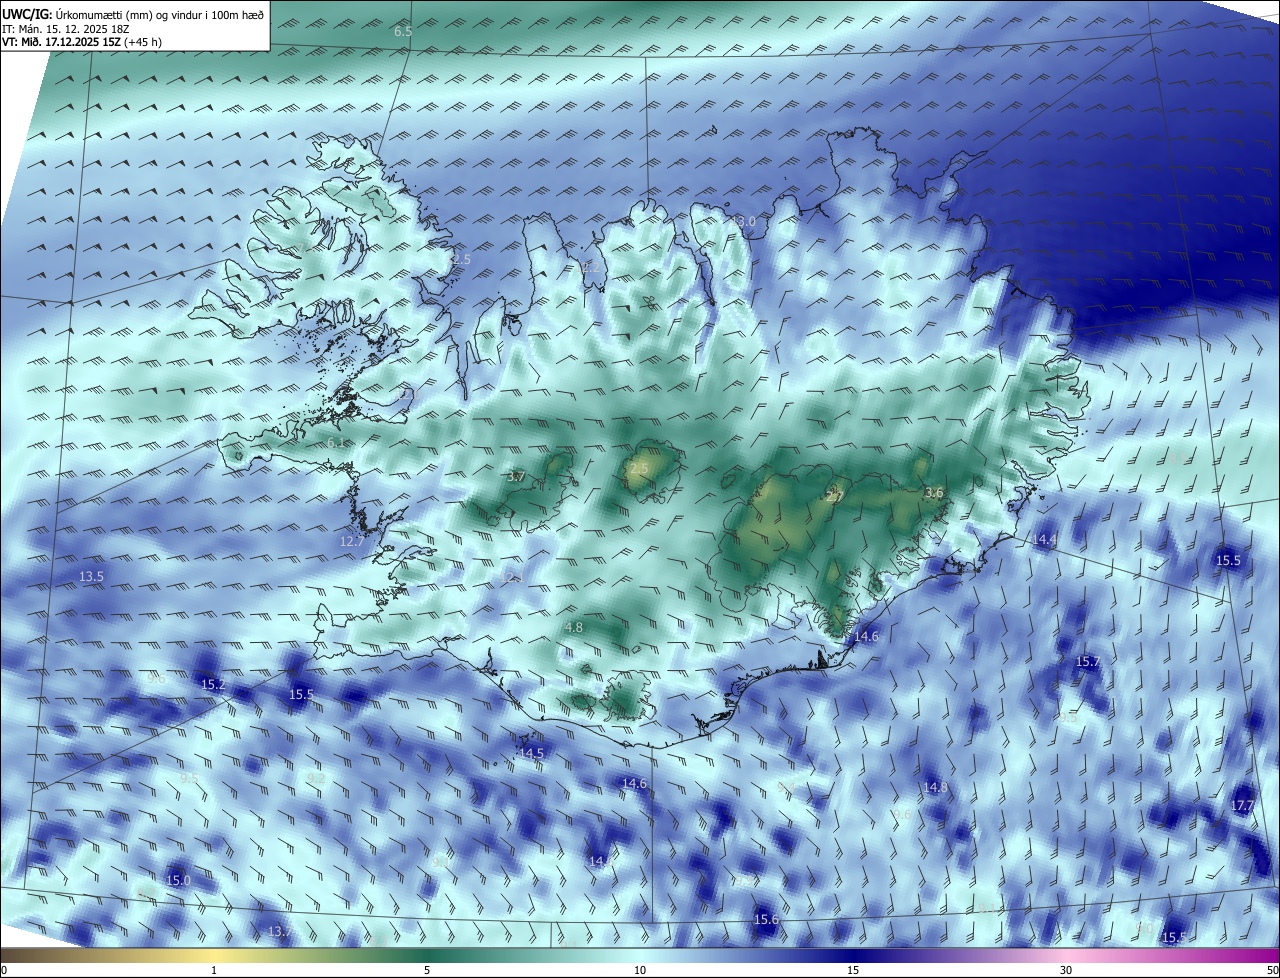Click the 15.6 value label on the map
This screenshot has width=1280, height=978.
tap(766, 919)
